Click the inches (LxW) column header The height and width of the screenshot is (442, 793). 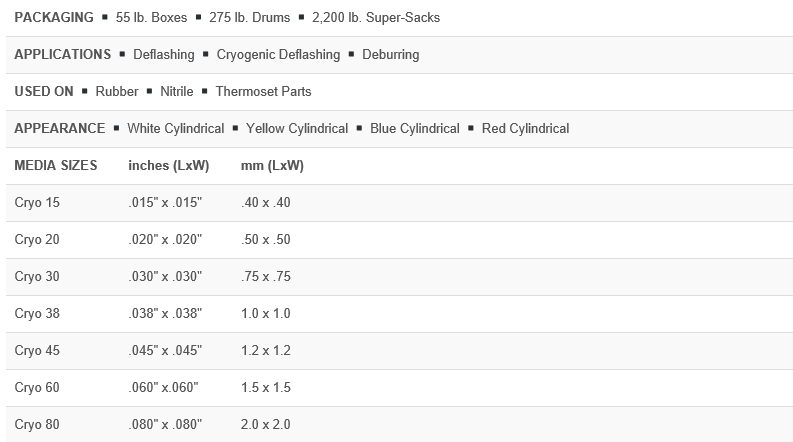[x=166, y=165]
